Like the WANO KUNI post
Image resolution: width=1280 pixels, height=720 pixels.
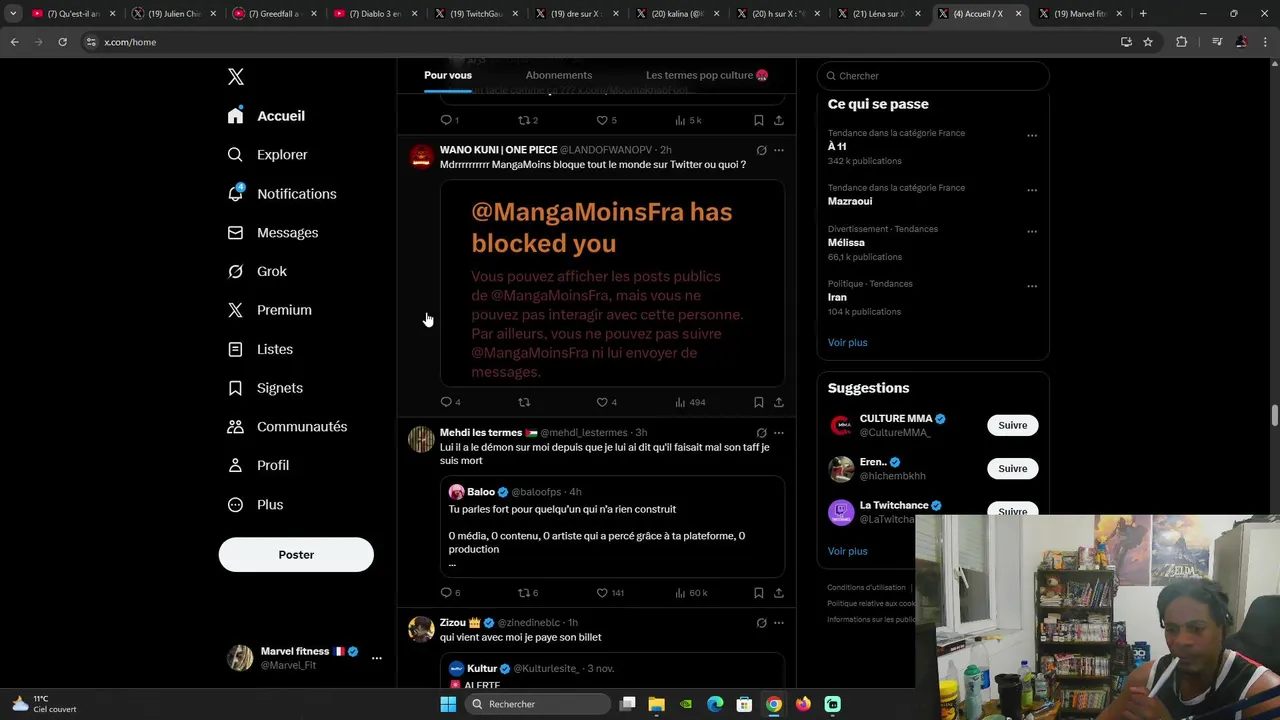tap(602, 402)
